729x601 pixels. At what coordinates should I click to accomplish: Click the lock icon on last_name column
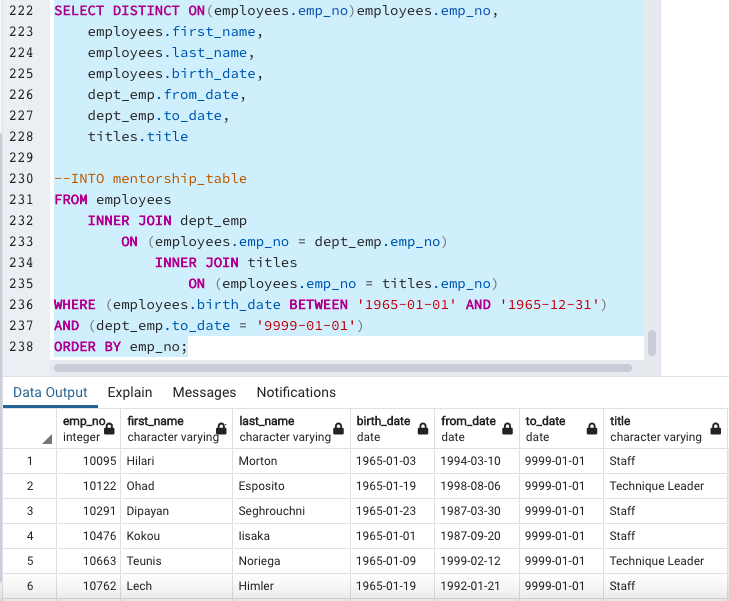[338, 429]
